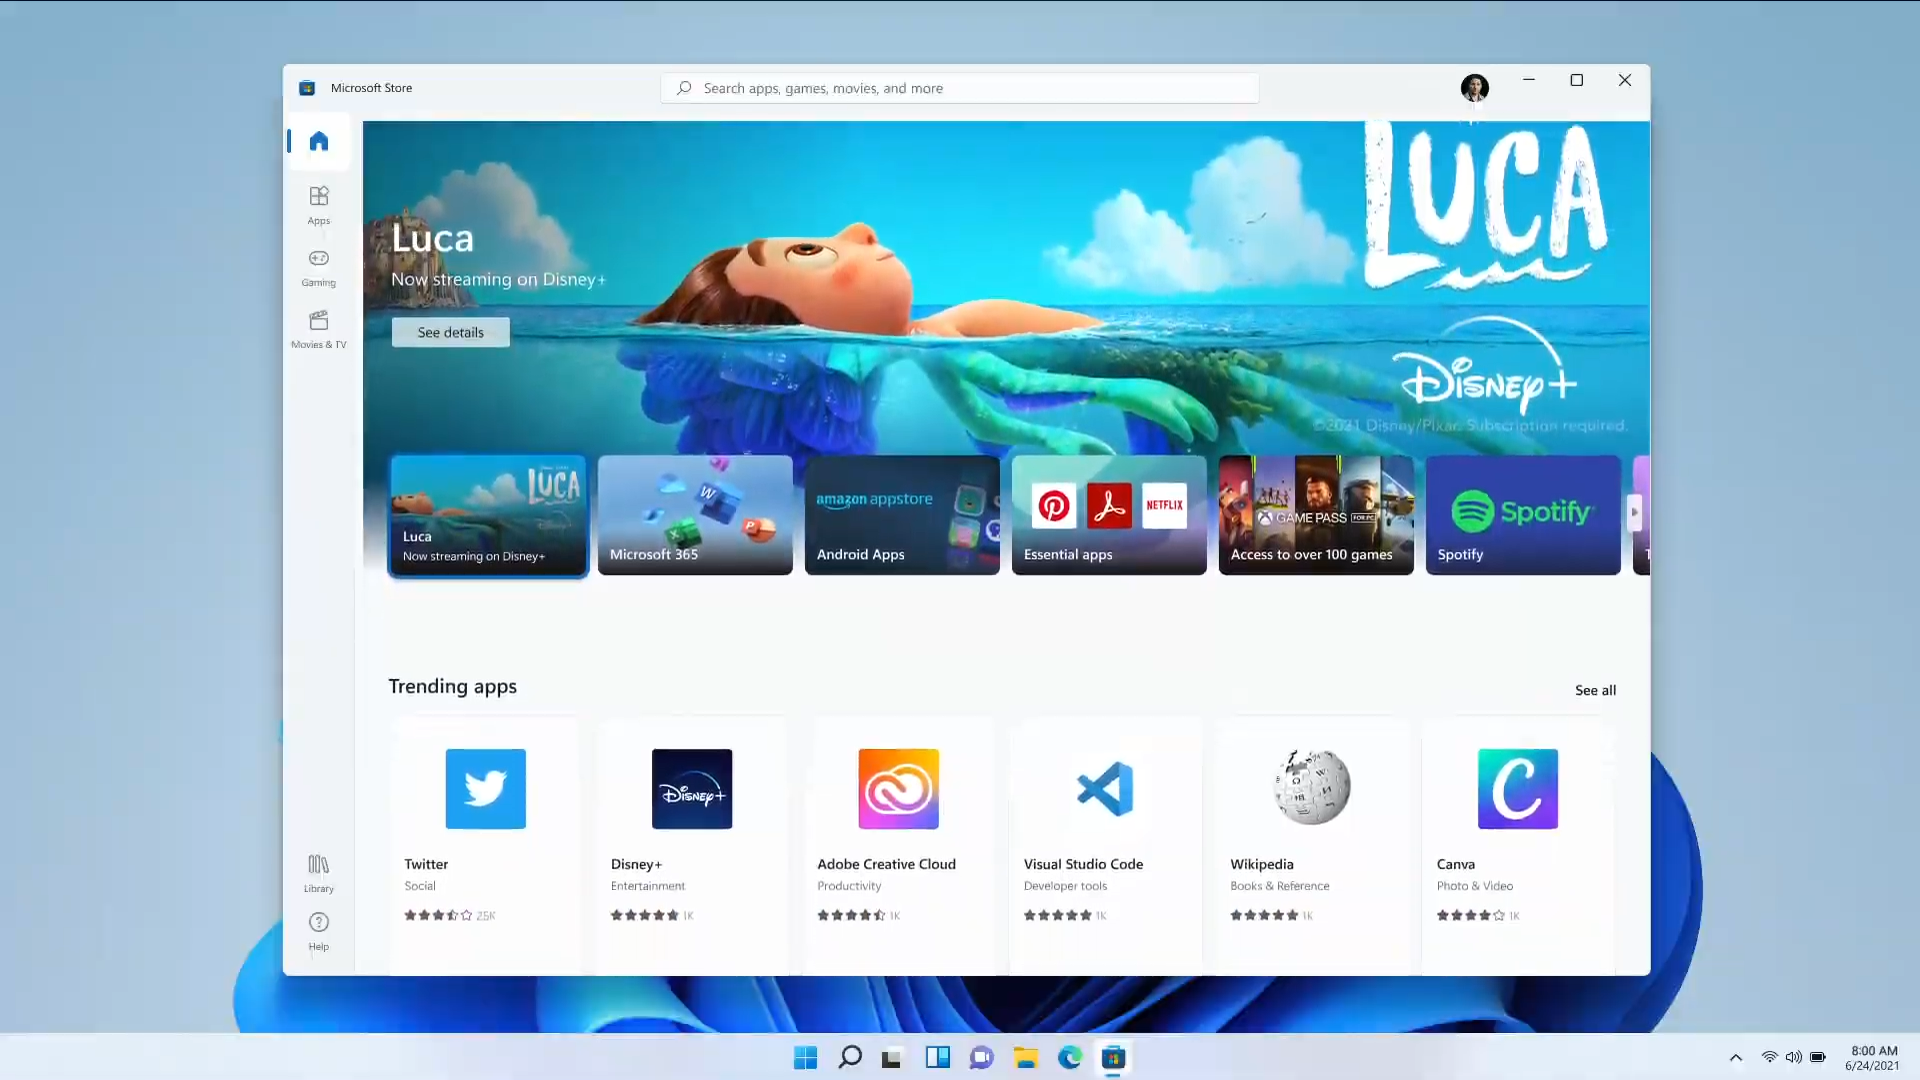
Task: Click the Twitter app icon
Action: tap(485, 789)
